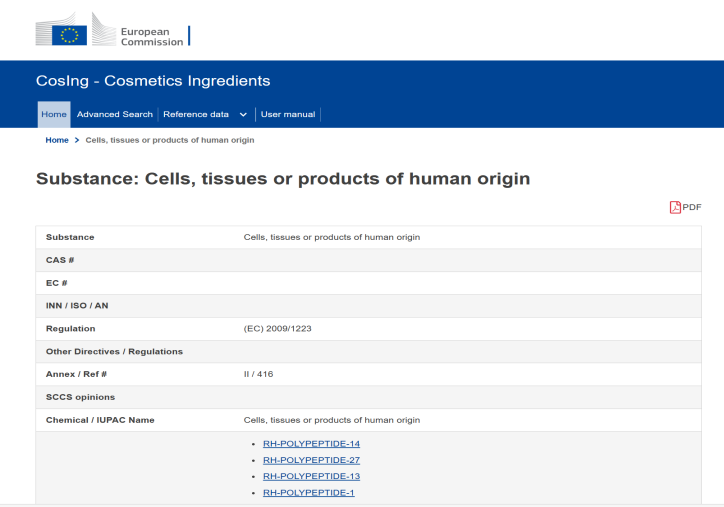Go to Advanced Search
Image resolution: width=724 pixels, height=507 pixels.
coord(115,115)
